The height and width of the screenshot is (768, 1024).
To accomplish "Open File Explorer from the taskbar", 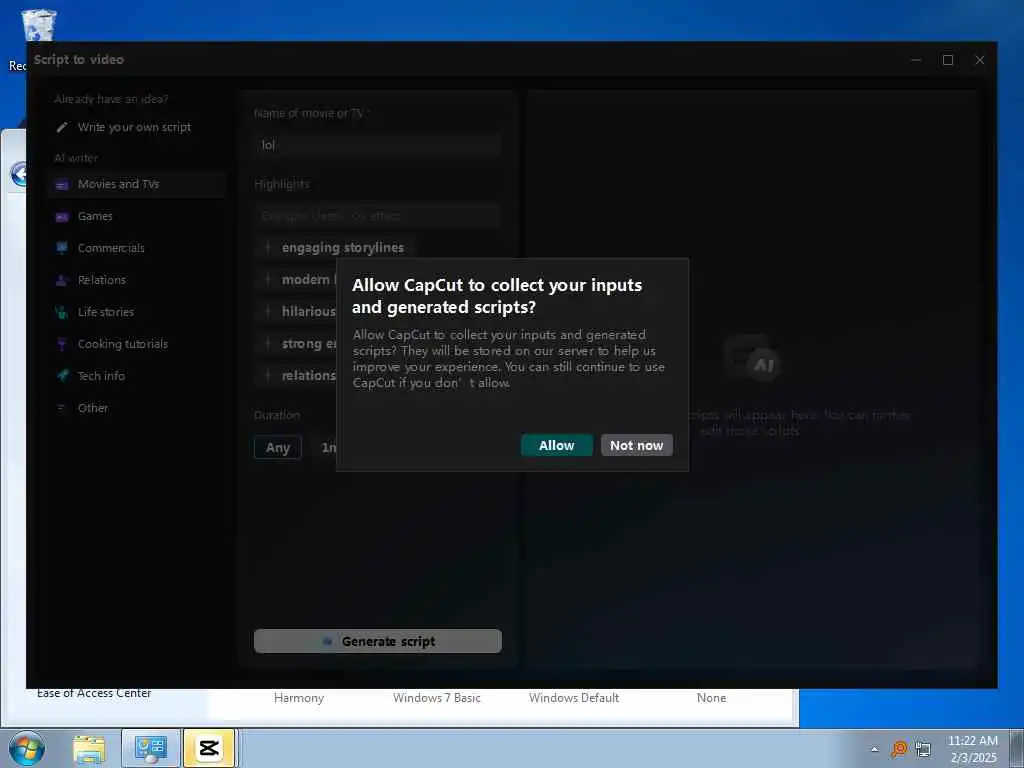I will 89,749.
